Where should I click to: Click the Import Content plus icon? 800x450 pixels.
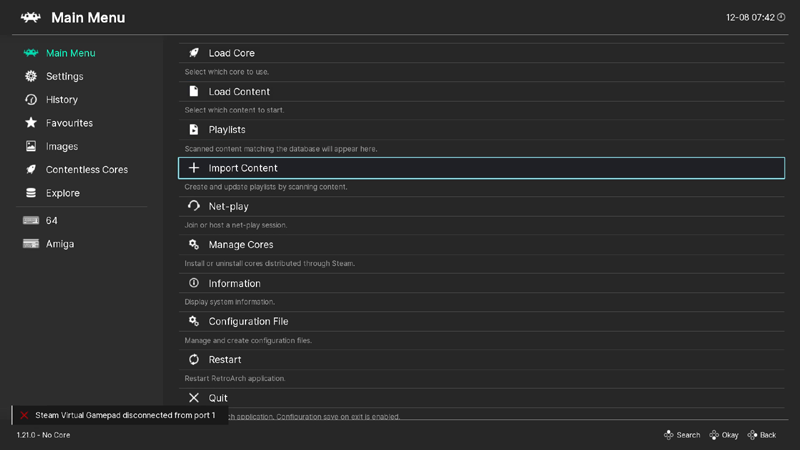click(x=194, y=168)
